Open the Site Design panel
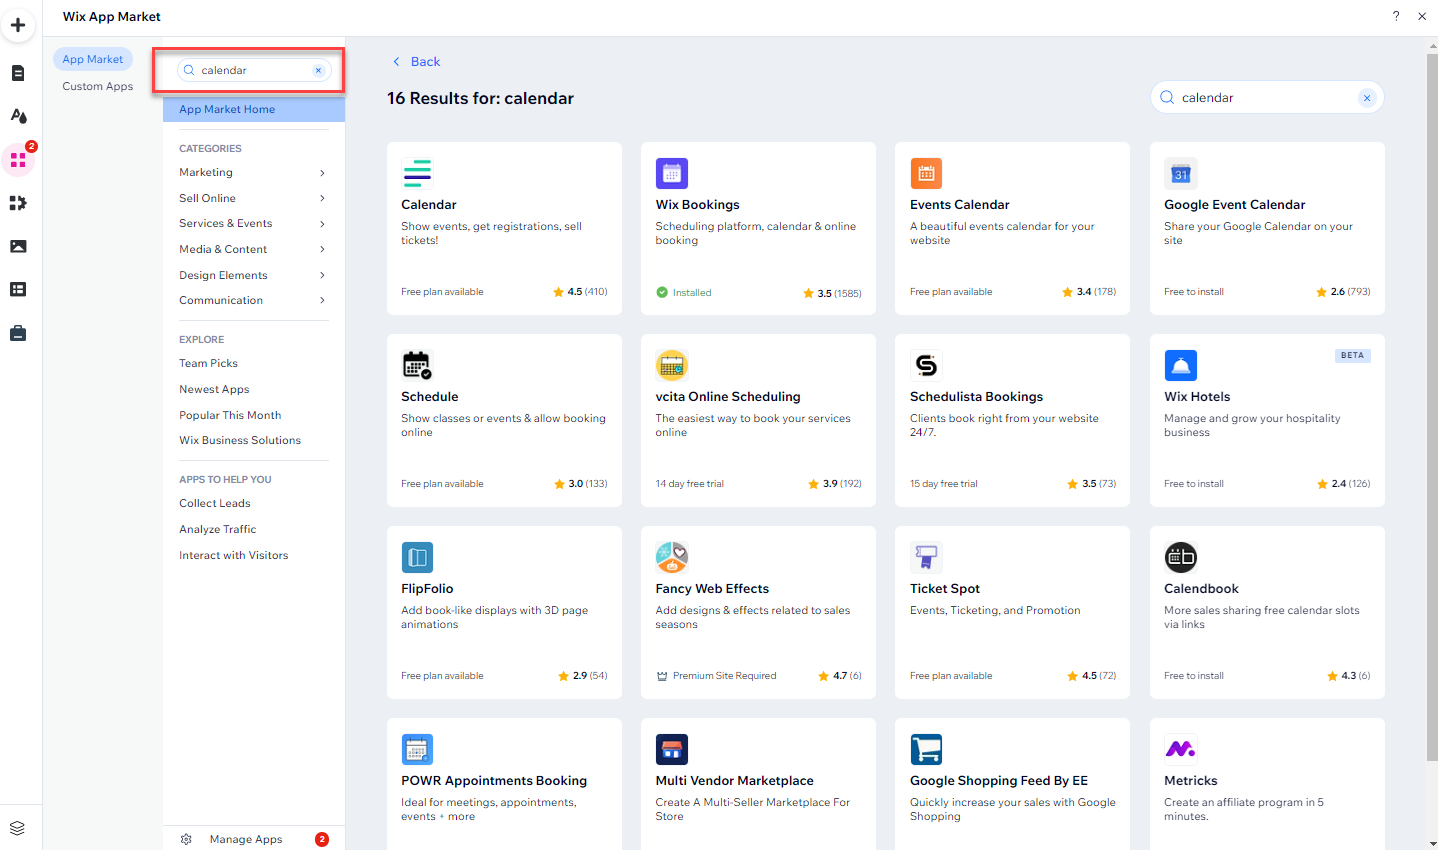Image resolution: width=1438 pixels, height=850 pixels. tap(18, 115)
